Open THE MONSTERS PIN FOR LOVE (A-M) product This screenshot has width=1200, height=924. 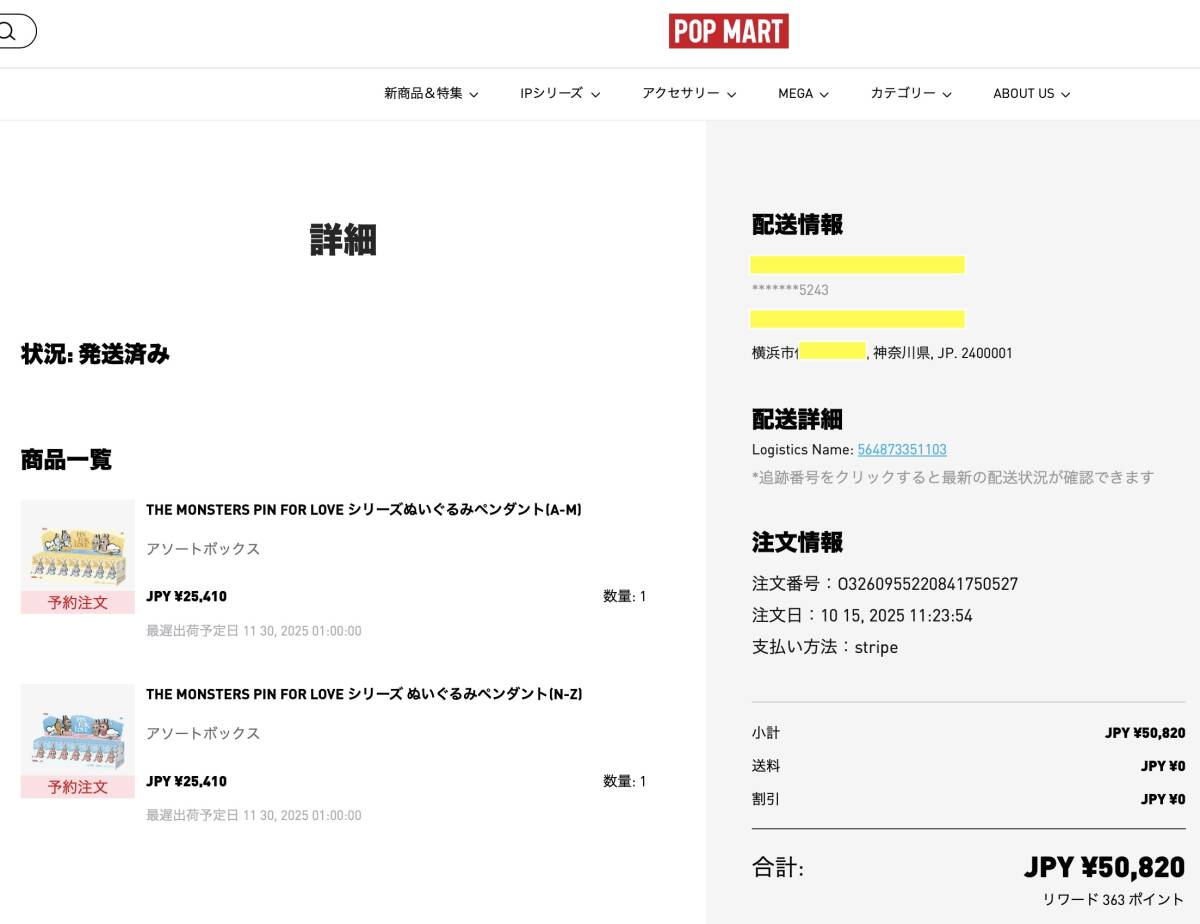(x=367, y=510)
